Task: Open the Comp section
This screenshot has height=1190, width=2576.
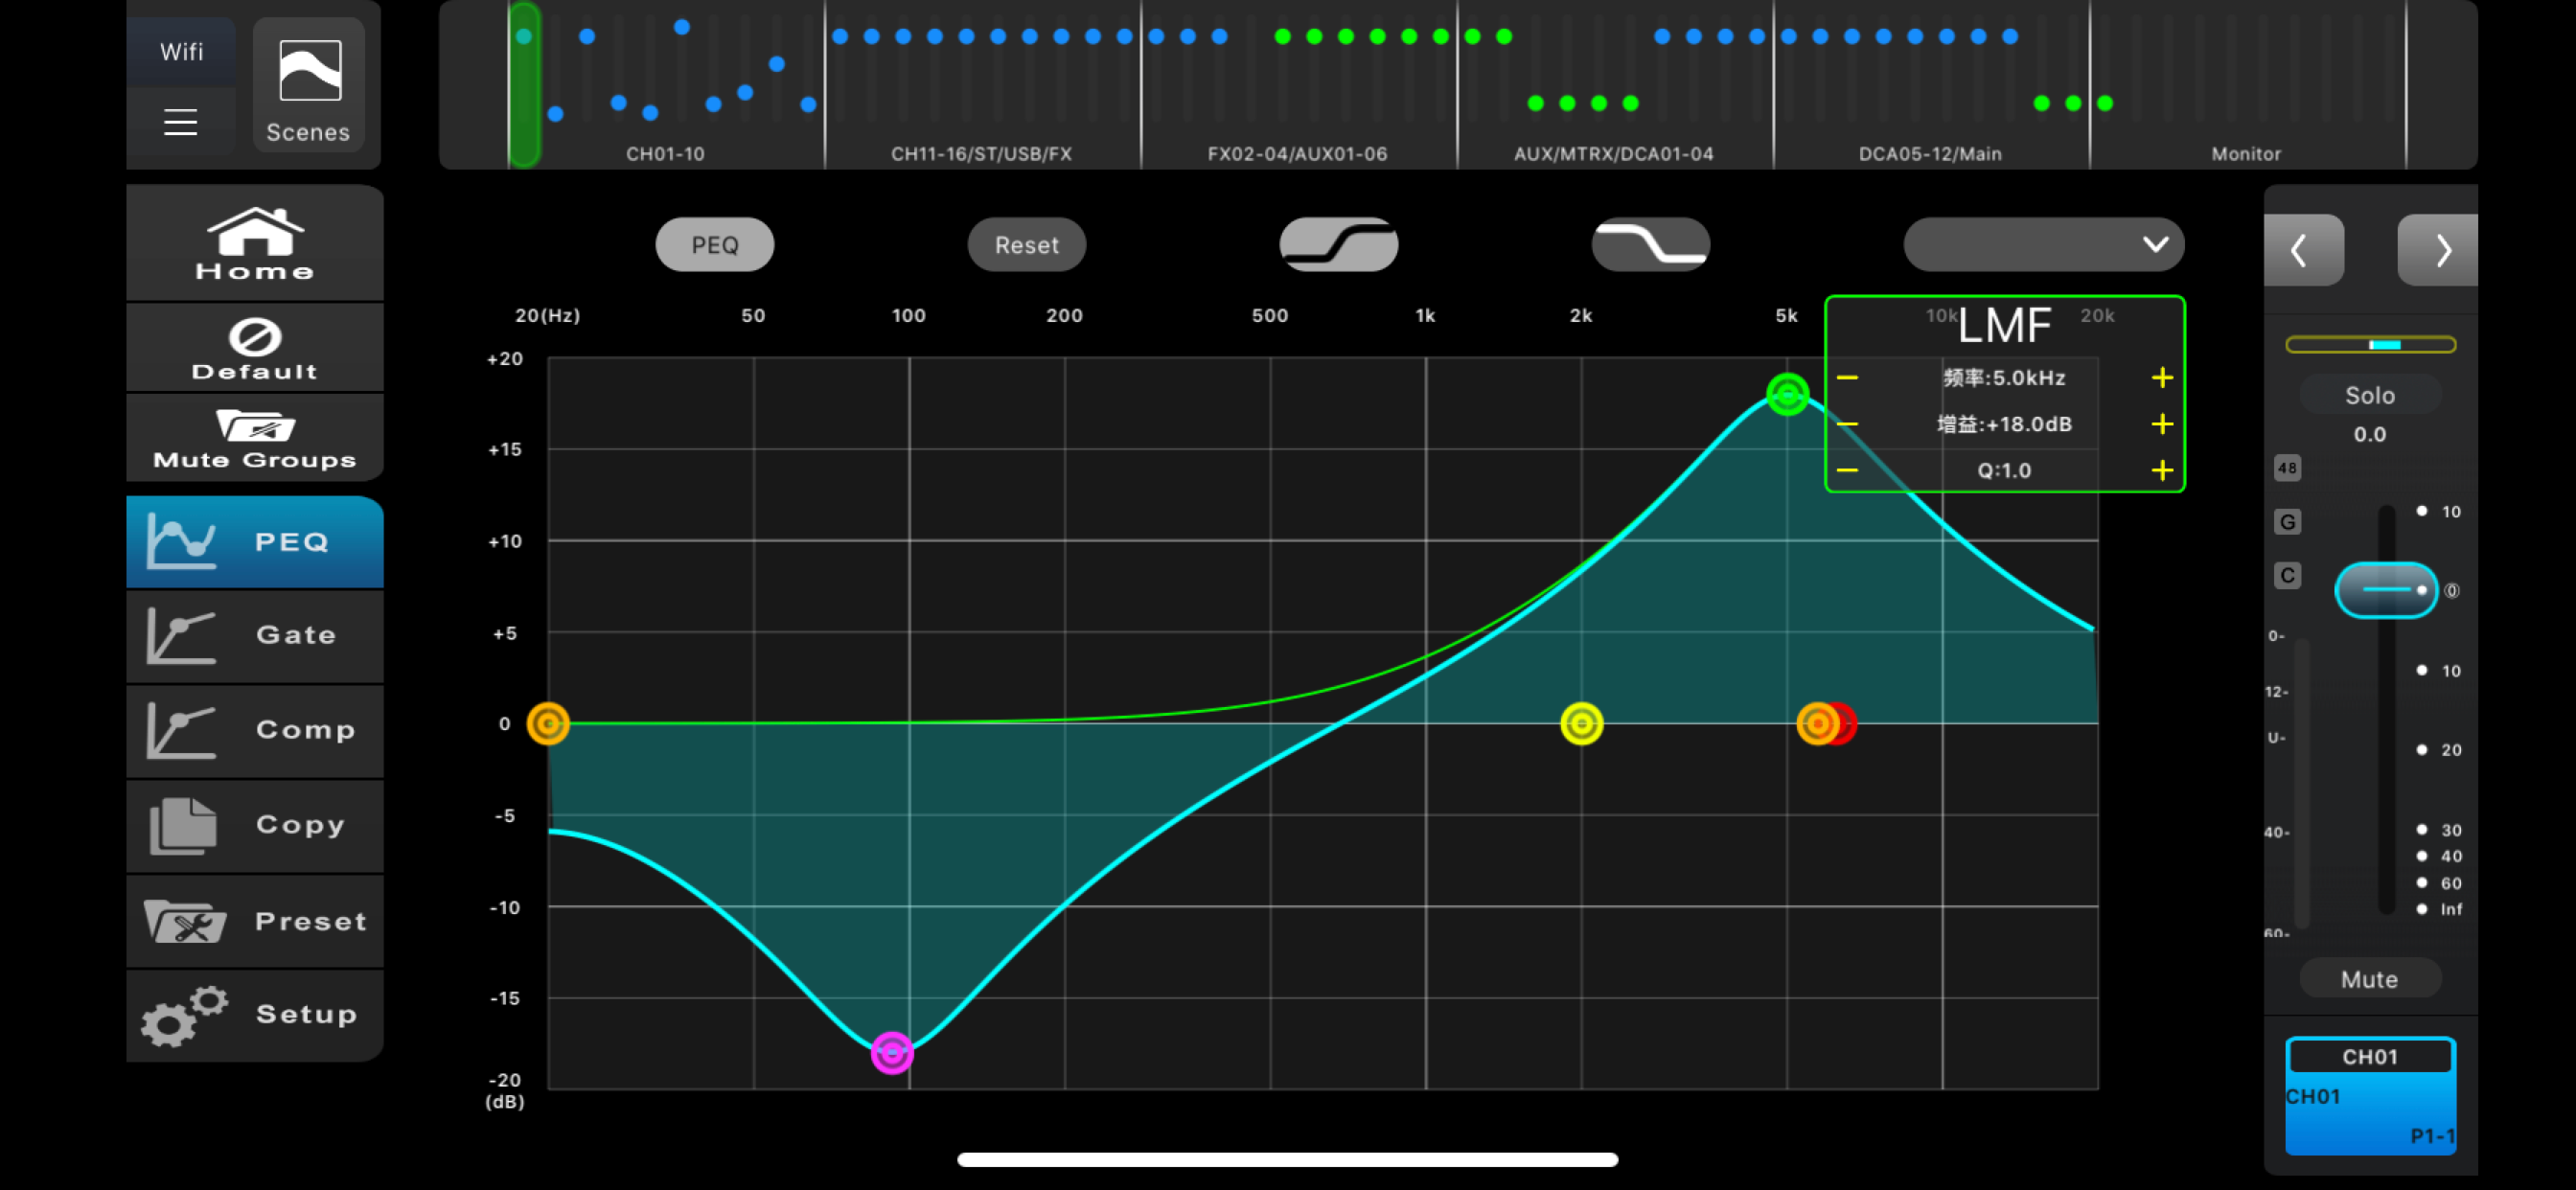Action: (255, 730)
